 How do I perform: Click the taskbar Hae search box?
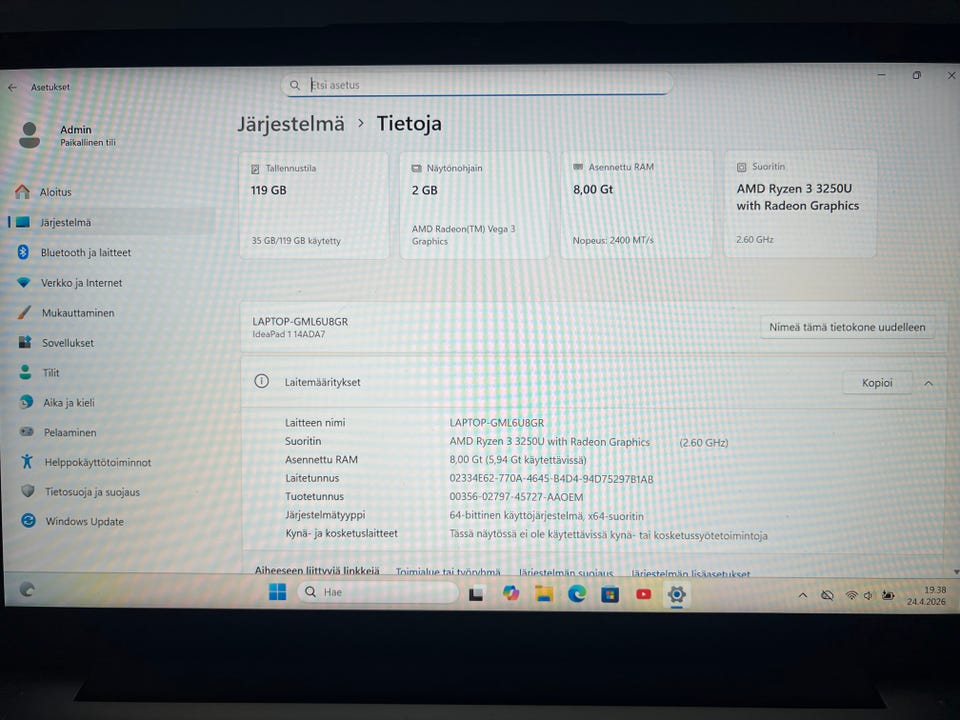378,592
